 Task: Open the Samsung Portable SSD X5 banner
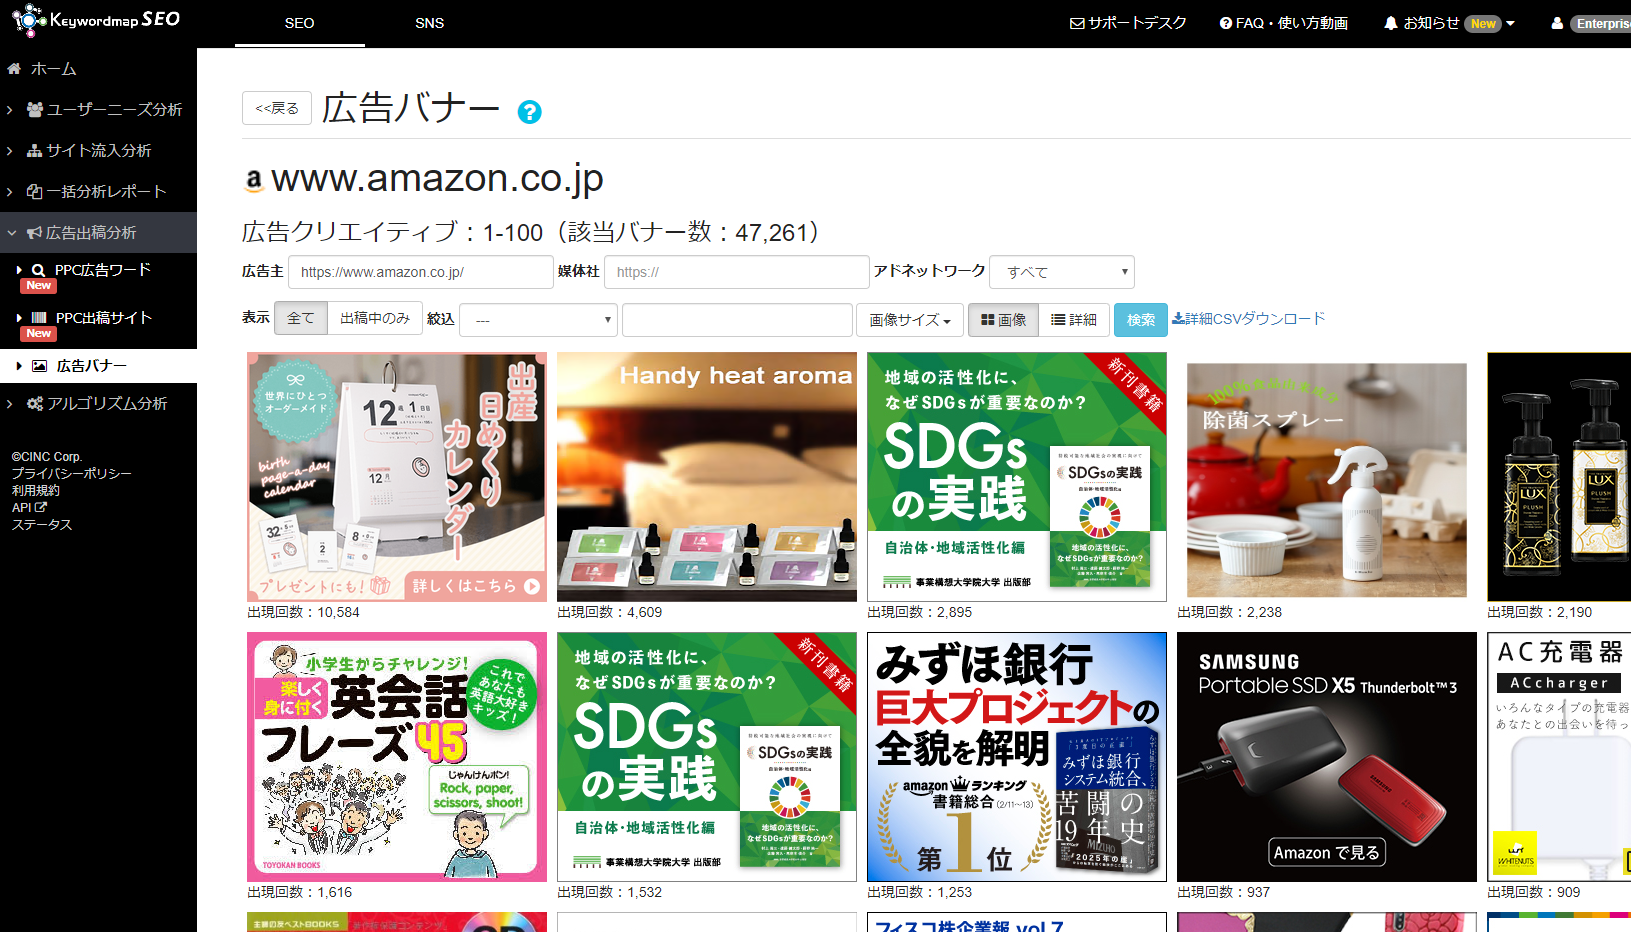coord(1326,757)
